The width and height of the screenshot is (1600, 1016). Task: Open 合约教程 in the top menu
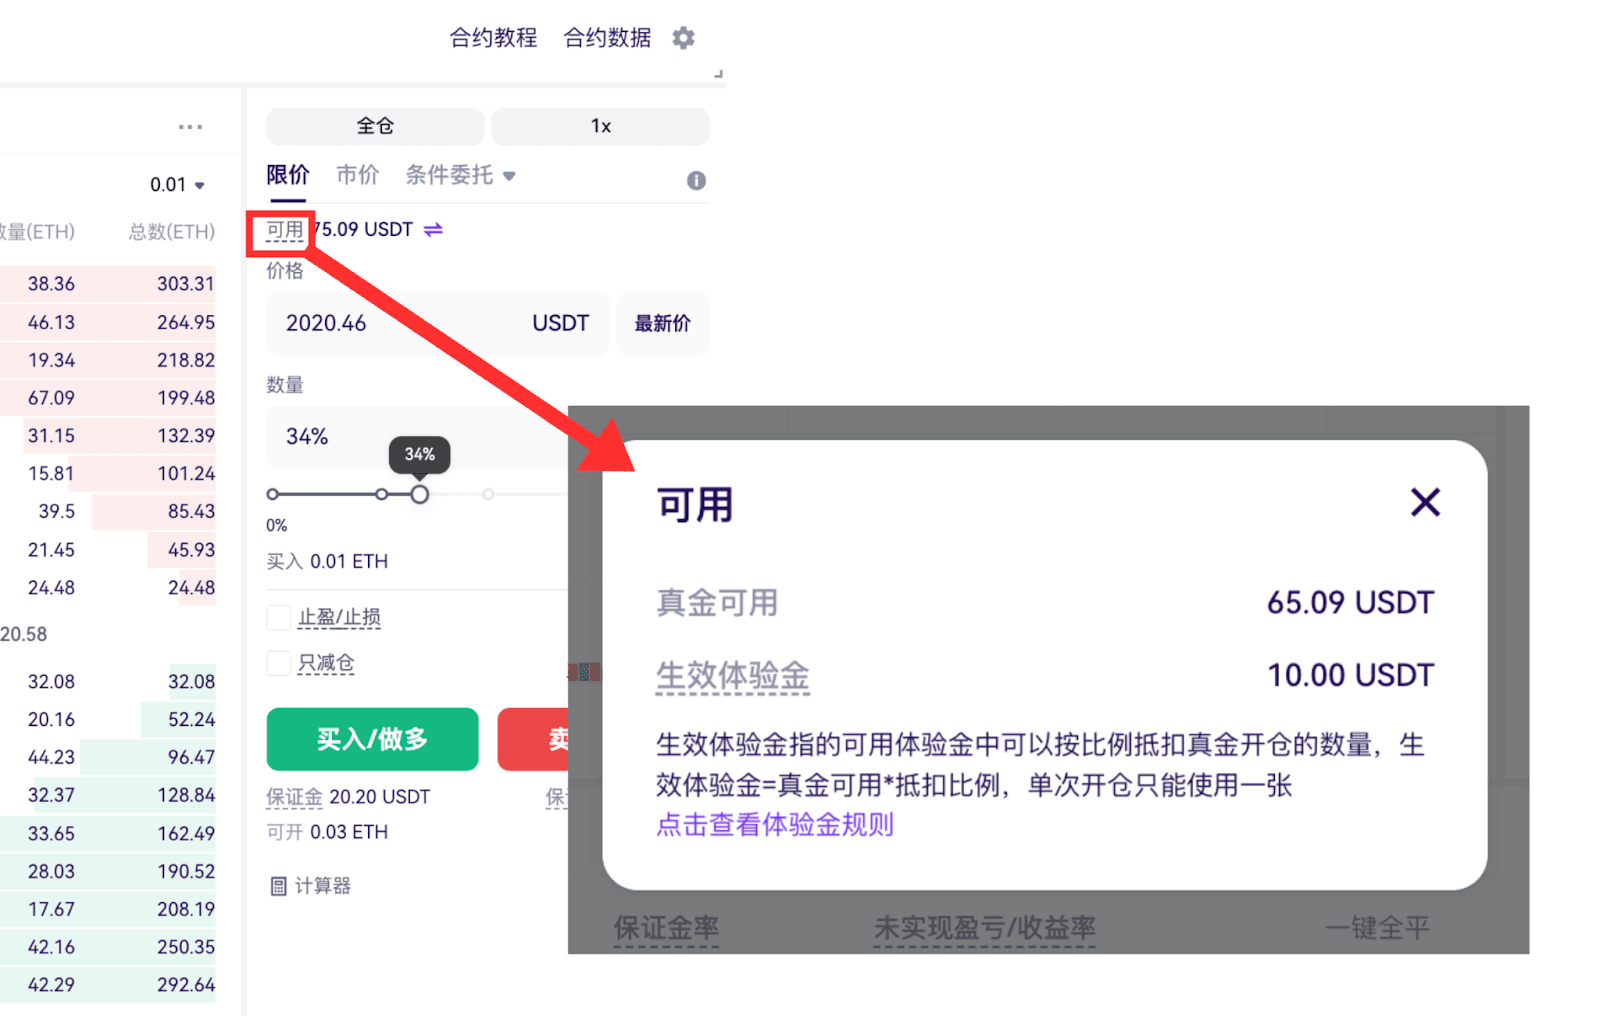pyautogui.click(x=493, y=38)
